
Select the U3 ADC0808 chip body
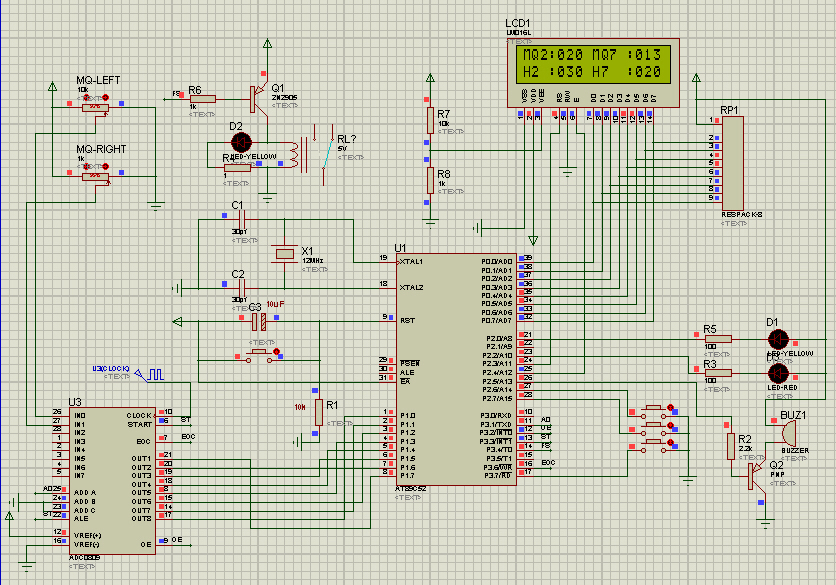(x=112, y=481)
